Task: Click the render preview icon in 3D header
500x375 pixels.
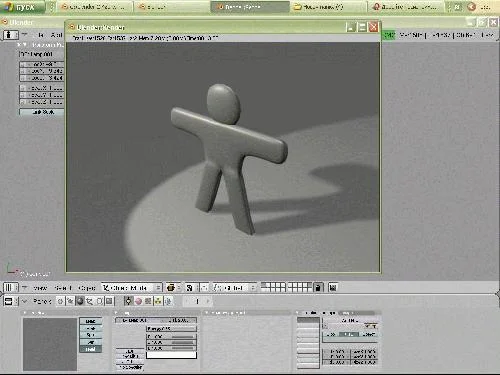Action: 333,287
